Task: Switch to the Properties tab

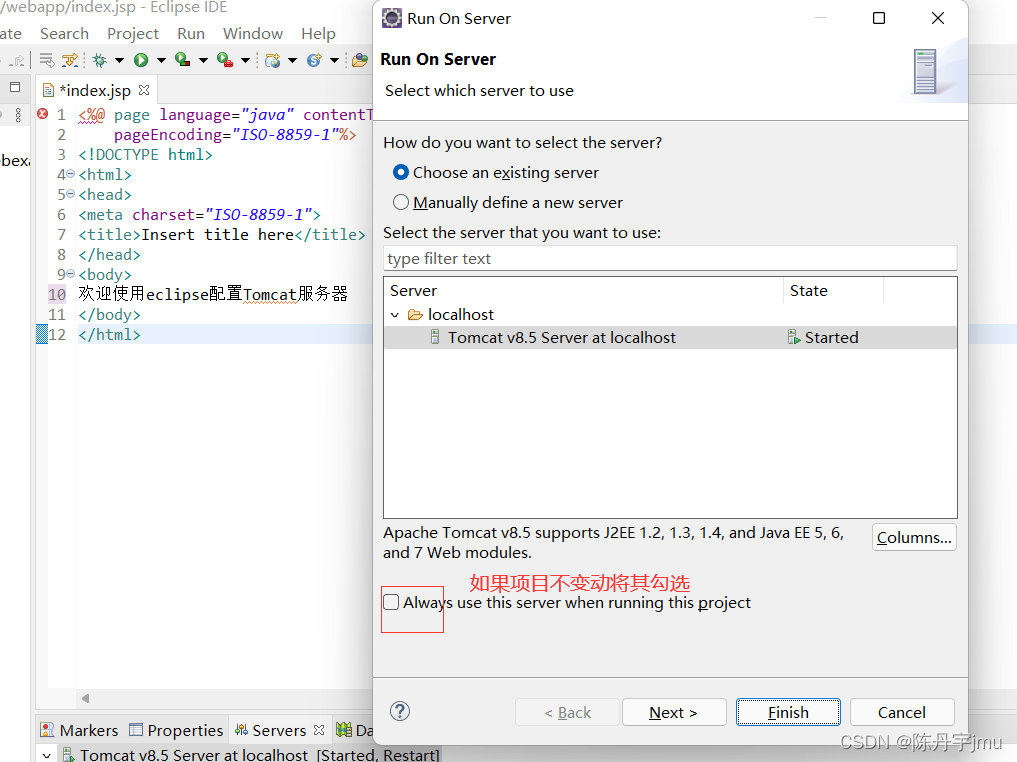Action: 176,730
